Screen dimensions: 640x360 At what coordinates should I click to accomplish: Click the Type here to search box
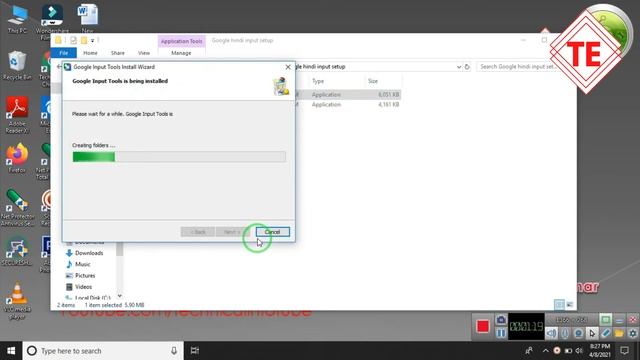click(x=103, y=351)
